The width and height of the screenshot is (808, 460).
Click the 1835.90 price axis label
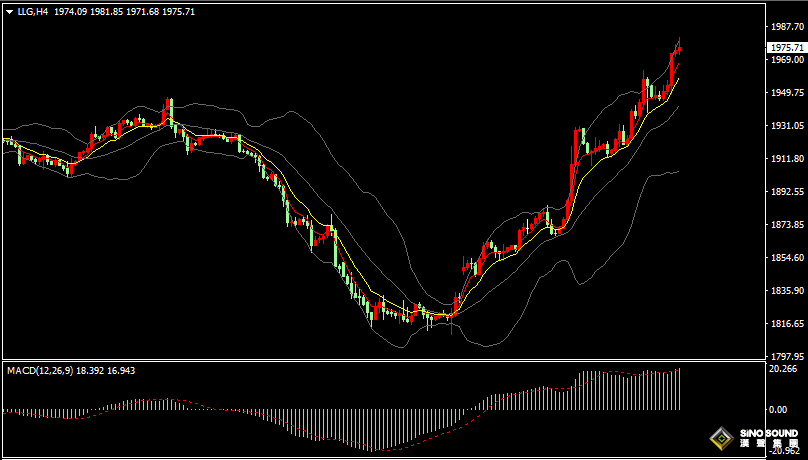coord(785,291)
